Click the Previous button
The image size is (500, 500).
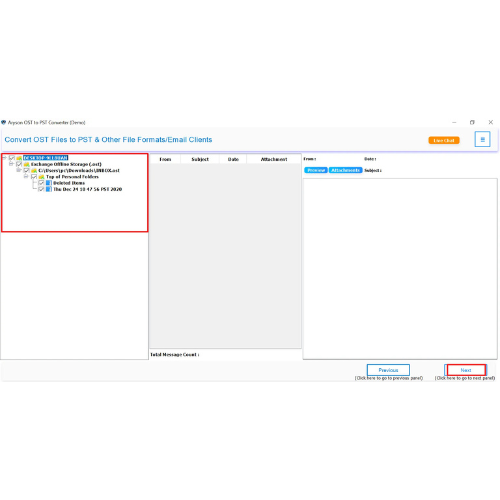(x=388, y=370)
